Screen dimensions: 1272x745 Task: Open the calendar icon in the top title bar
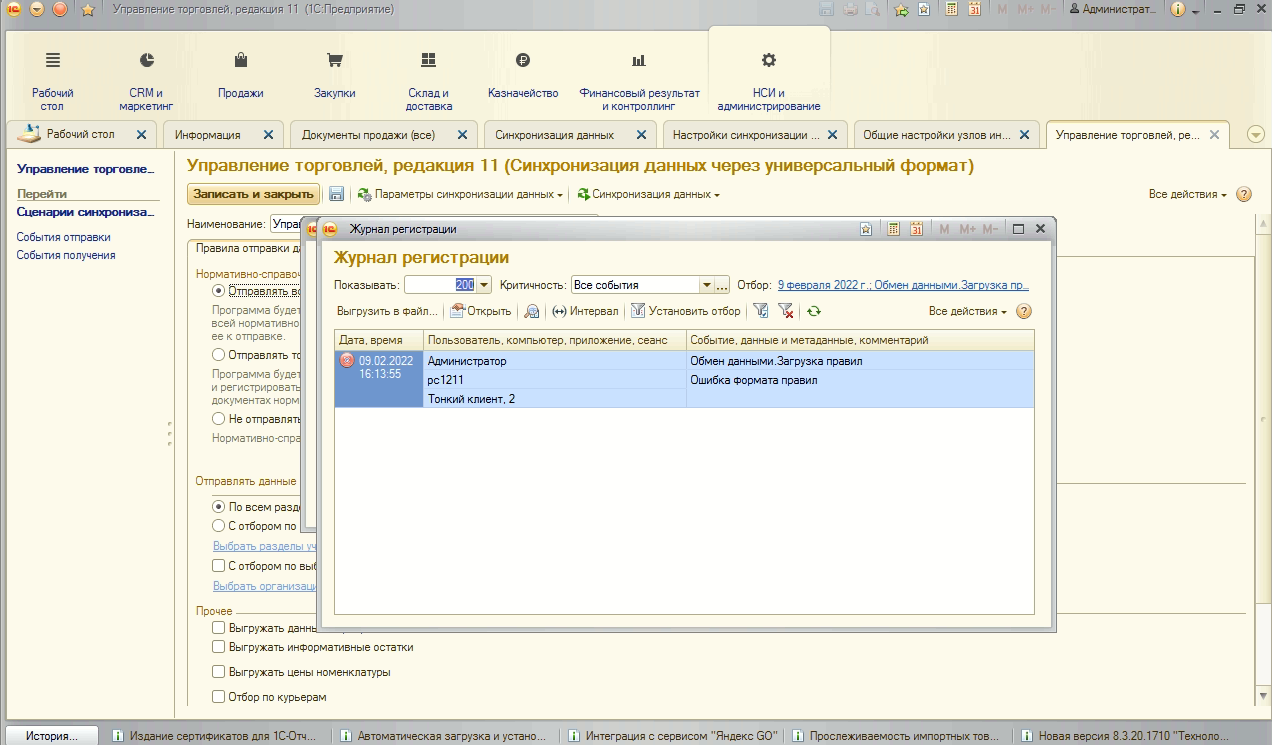pos(973,9)
